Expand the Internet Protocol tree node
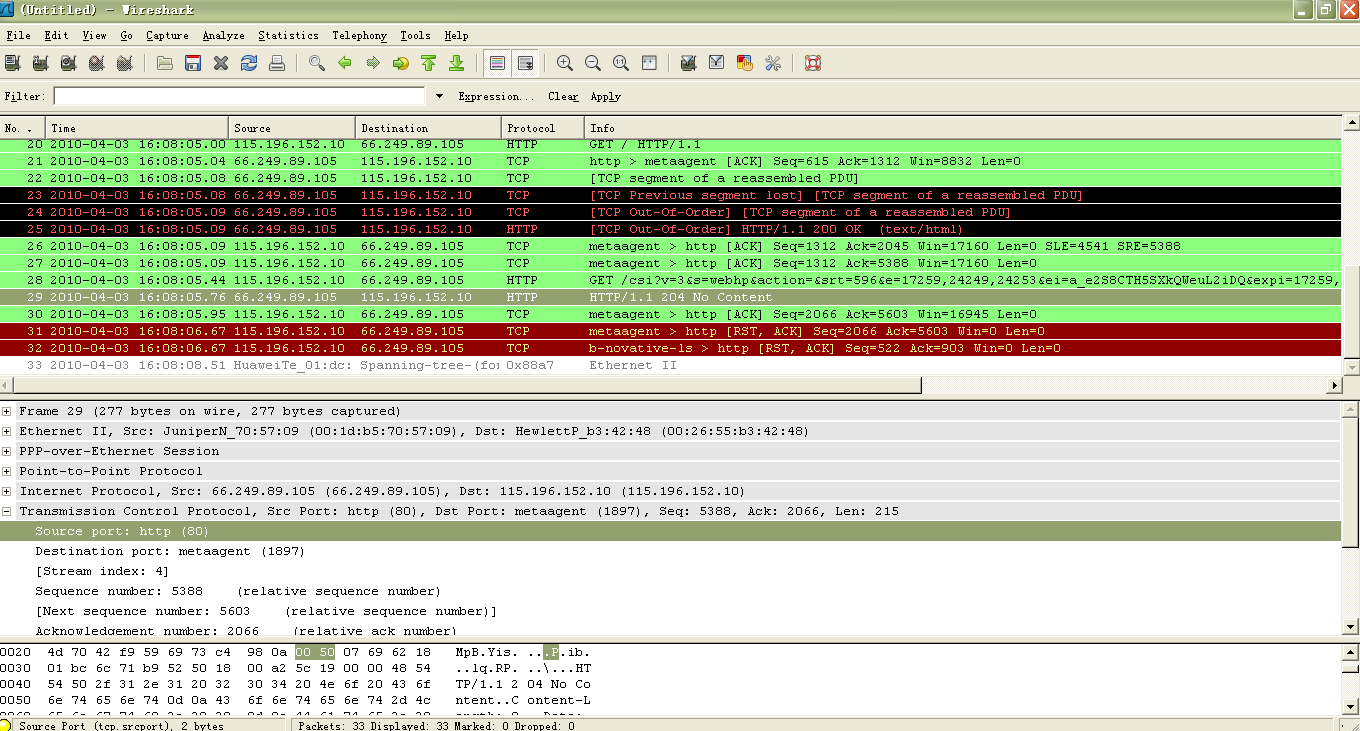The image size is (1360, 731). pyautogui.click(x=8, y=492)
